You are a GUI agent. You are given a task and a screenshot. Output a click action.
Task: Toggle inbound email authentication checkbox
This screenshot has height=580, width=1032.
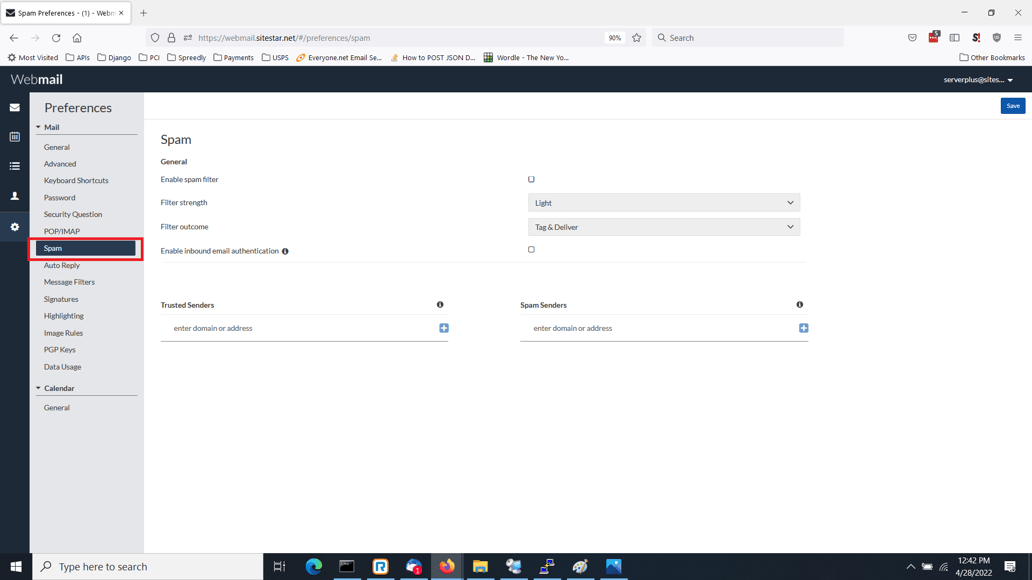click(x=531, y=250)
